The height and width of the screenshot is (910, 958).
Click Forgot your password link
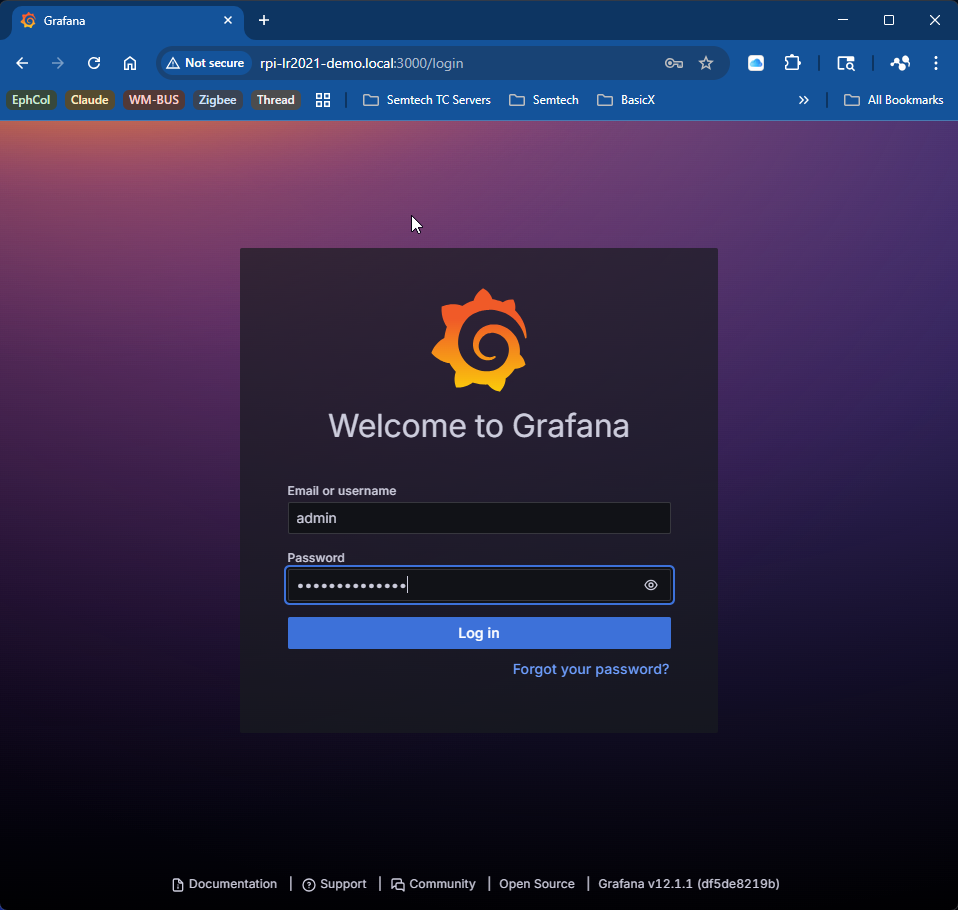[x=591, y=669]
